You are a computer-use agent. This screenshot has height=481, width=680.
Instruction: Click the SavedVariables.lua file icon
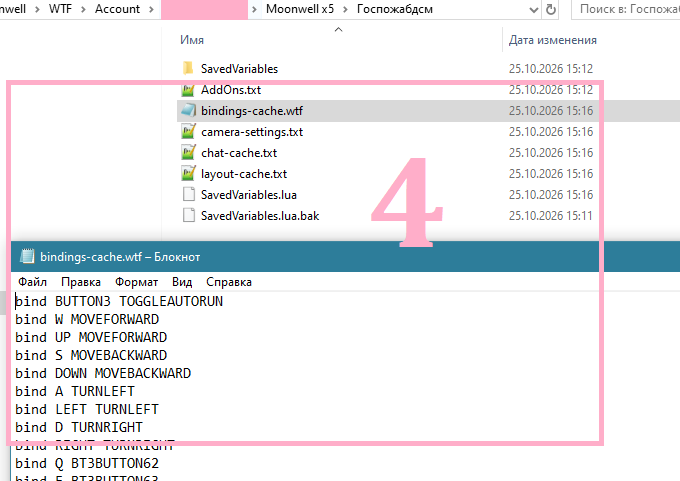tap(189, 195)
